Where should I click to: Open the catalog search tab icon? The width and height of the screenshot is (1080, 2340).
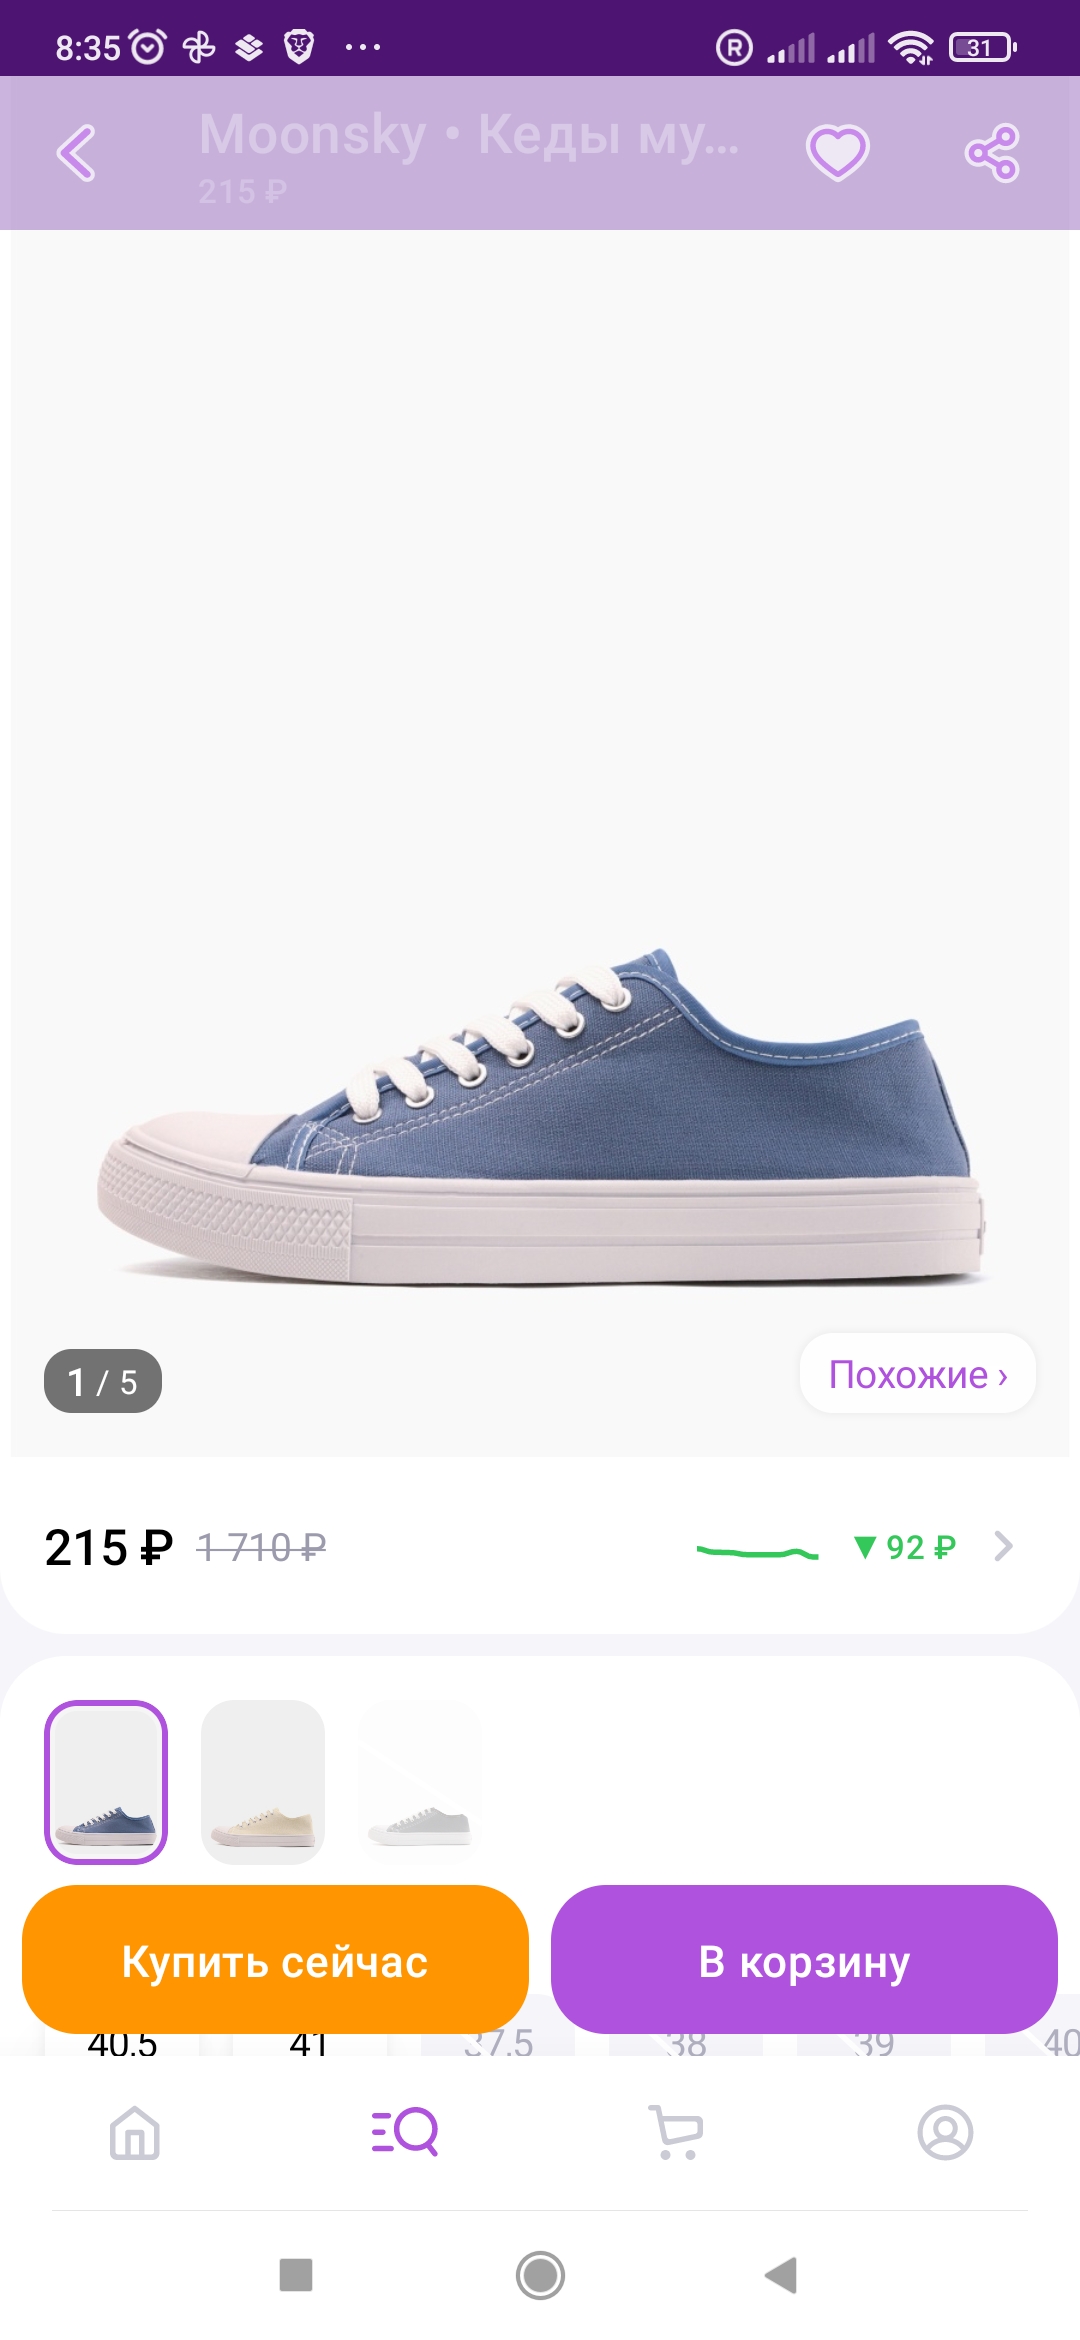point(405,2132)
